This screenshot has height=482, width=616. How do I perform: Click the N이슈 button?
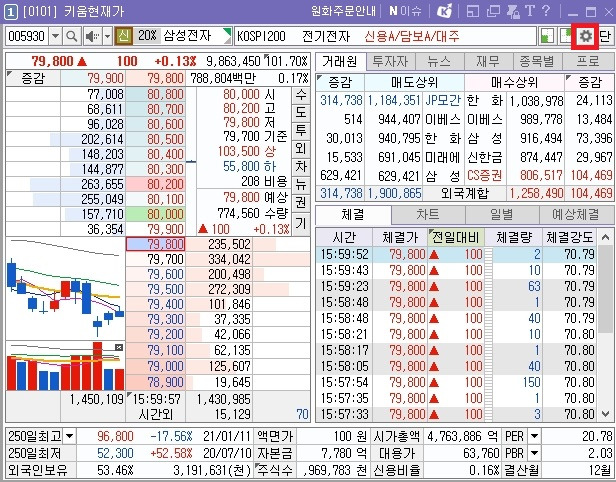pos(405,11)
